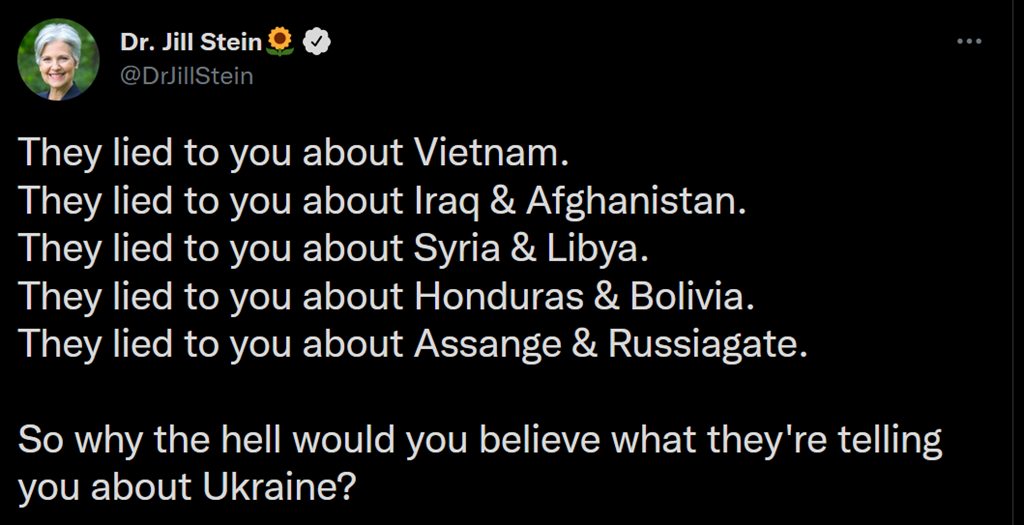Viewport: 1024px width, 525px height.
Task: Open the "Dr. Jill Stein" display name
Action: tap(191, 42)
